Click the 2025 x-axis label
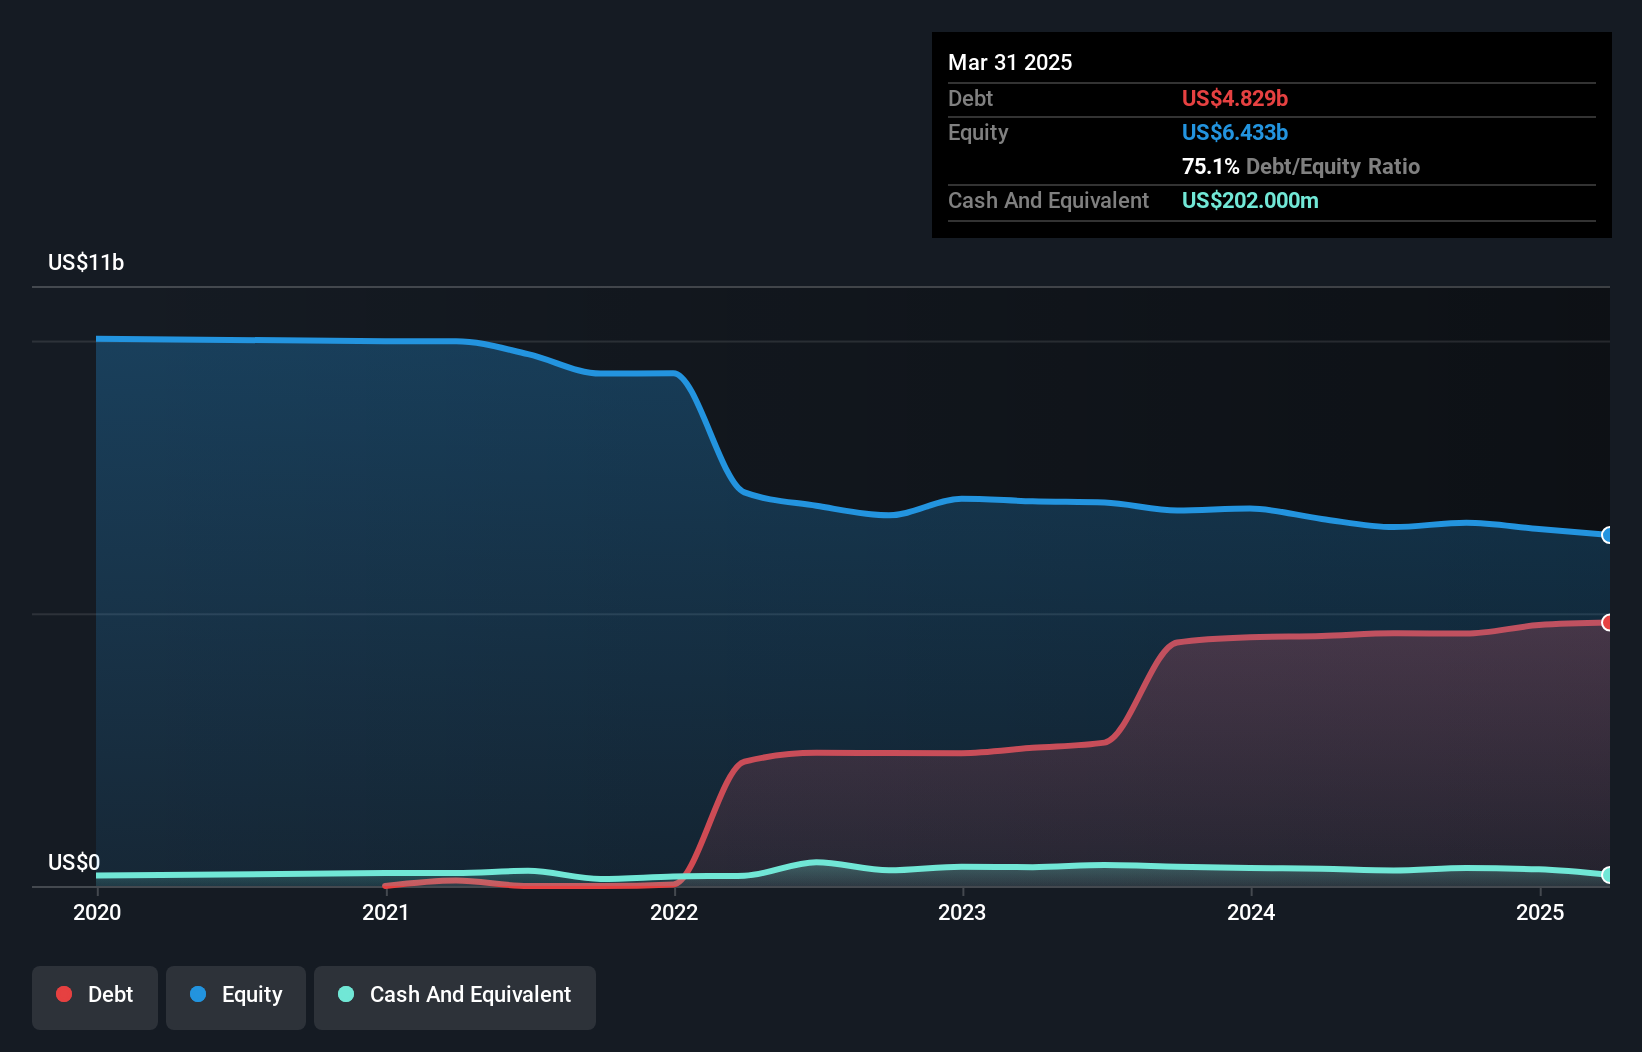Screen dimensions: 1642x1052 (x=1540, y=912)
